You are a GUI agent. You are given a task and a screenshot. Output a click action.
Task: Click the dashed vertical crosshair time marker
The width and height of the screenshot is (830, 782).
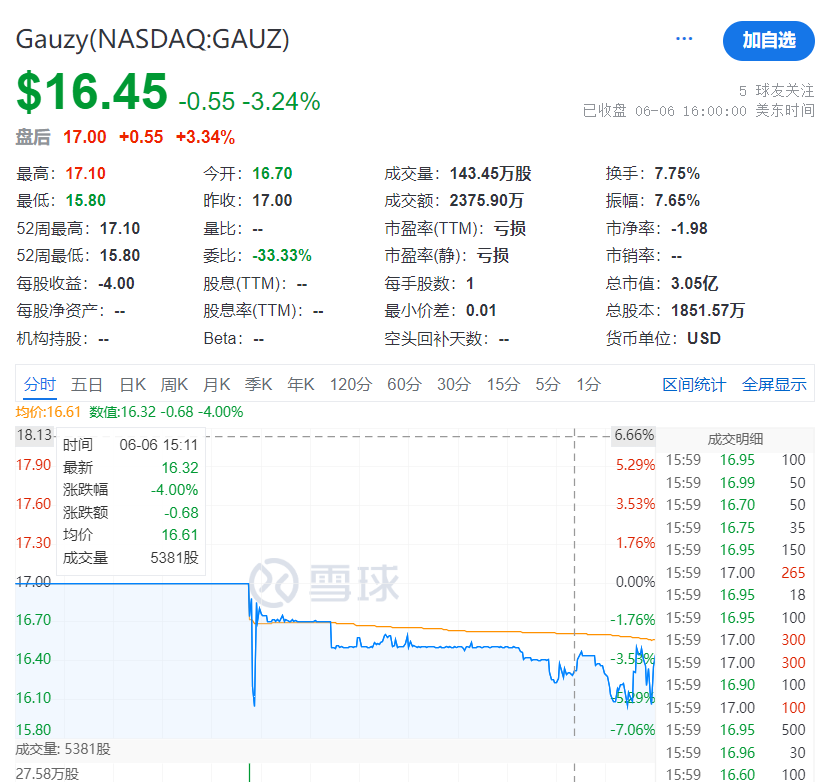tap(574, 582)
